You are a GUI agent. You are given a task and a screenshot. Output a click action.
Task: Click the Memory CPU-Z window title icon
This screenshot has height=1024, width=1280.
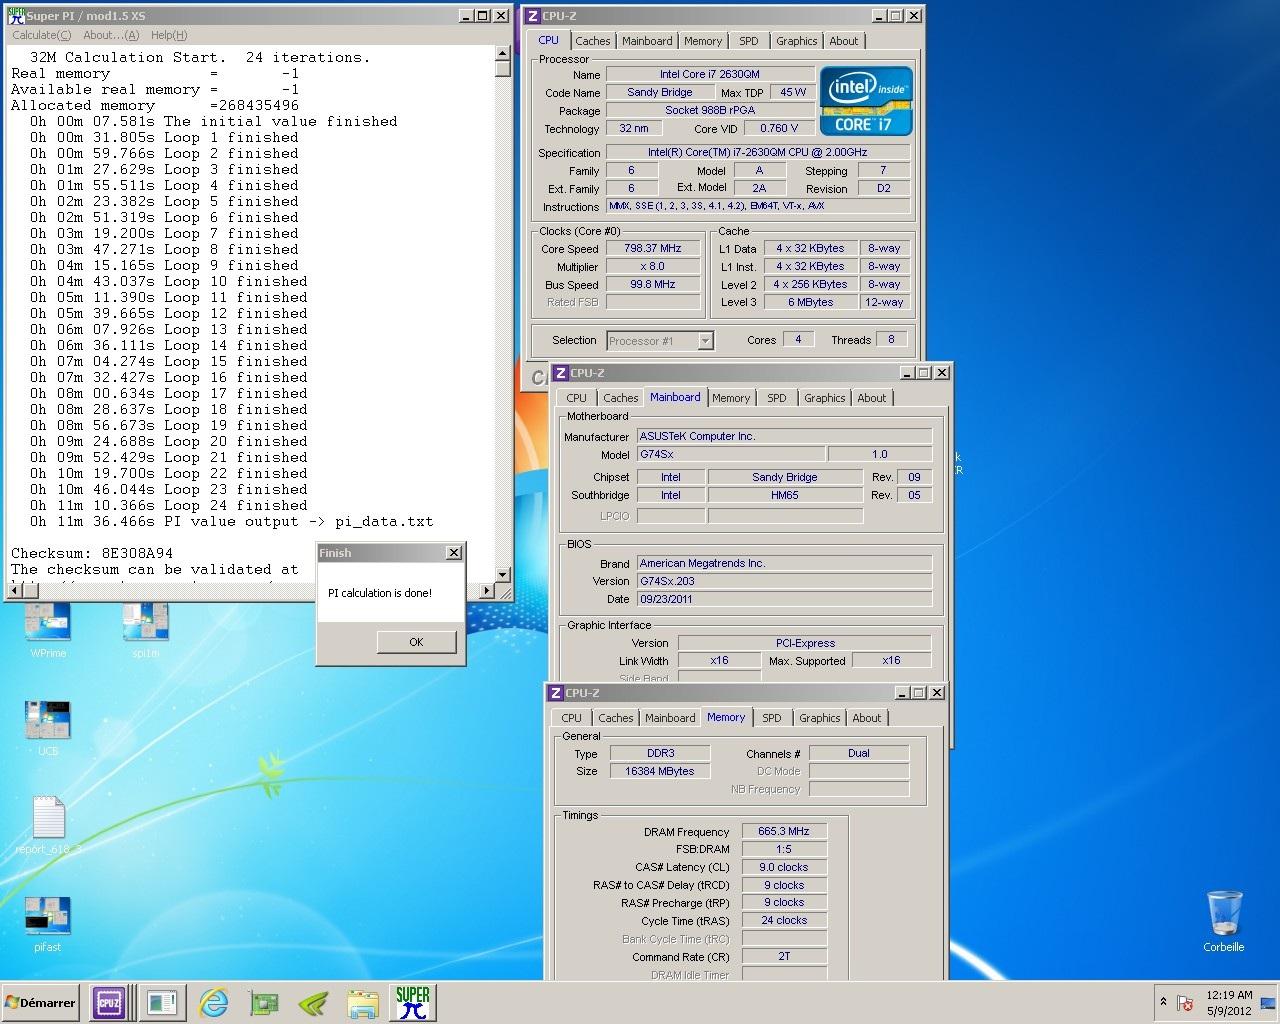point(555,693)
